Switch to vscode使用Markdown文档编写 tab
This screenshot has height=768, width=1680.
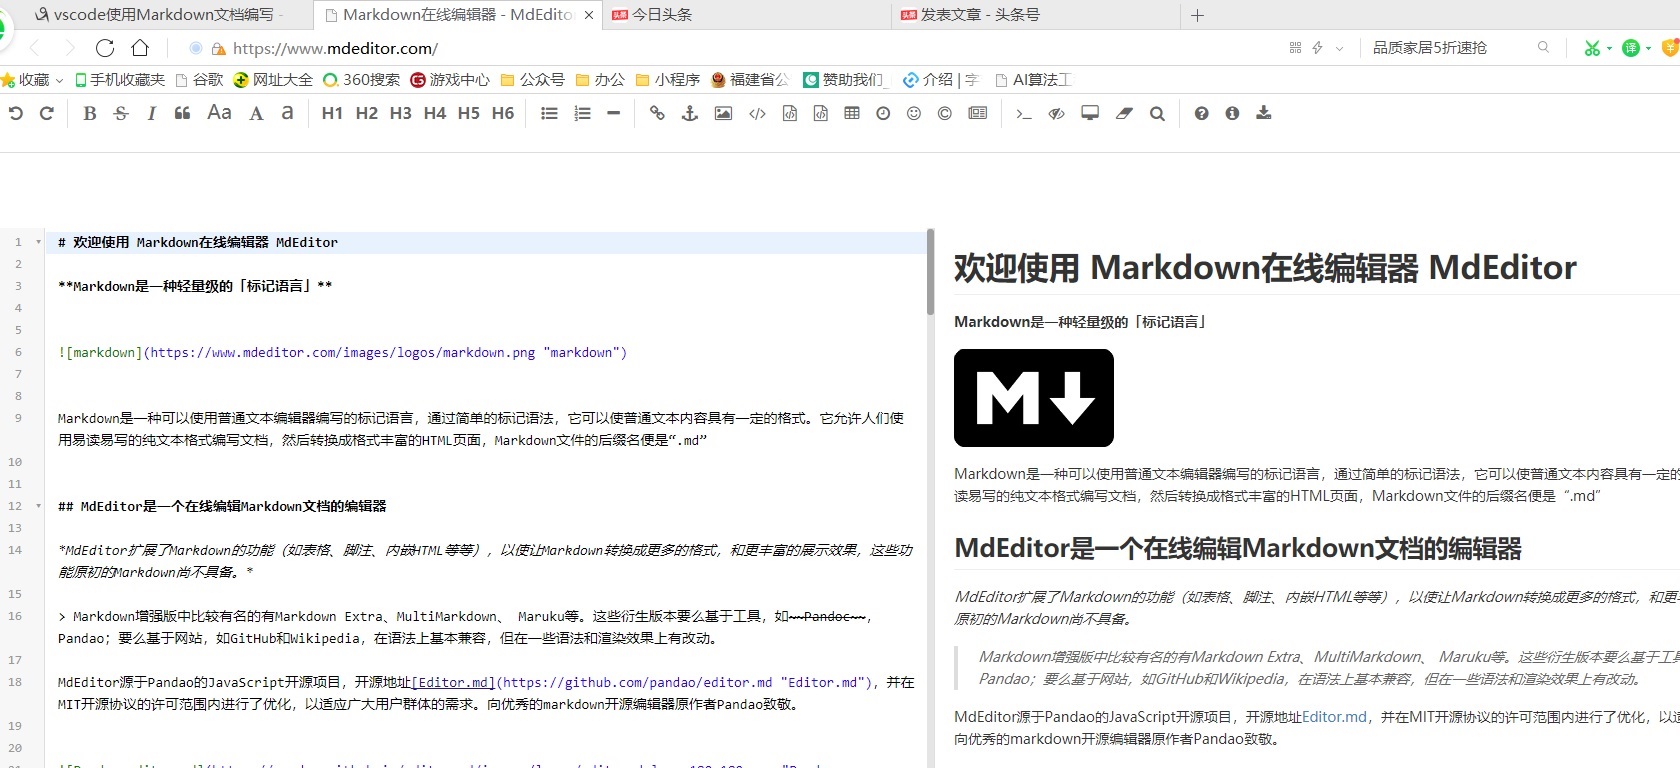160,15
